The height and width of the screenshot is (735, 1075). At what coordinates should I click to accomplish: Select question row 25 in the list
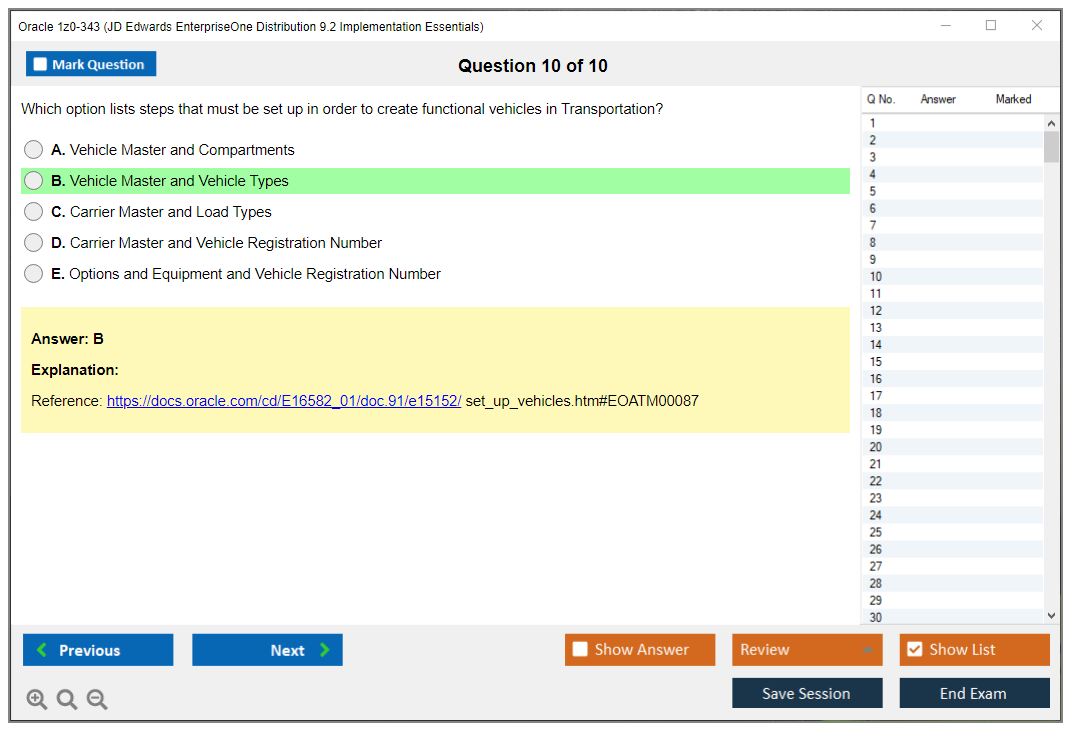coord(952,533)
